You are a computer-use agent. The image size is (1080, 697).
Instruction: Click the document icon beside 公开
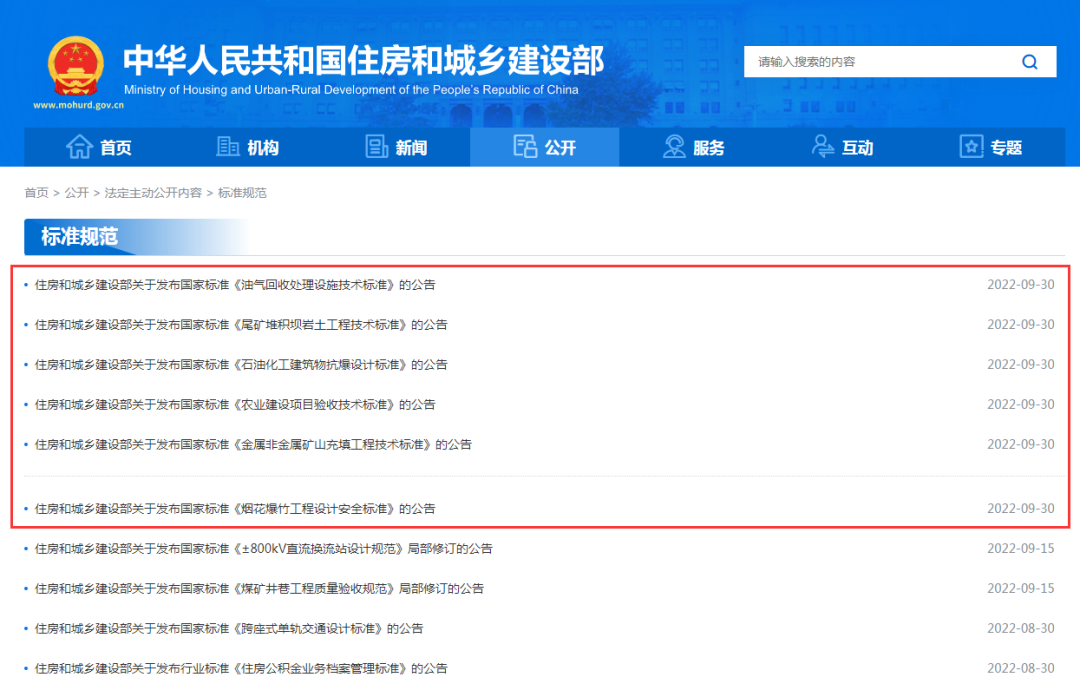[x=525, y=147]
